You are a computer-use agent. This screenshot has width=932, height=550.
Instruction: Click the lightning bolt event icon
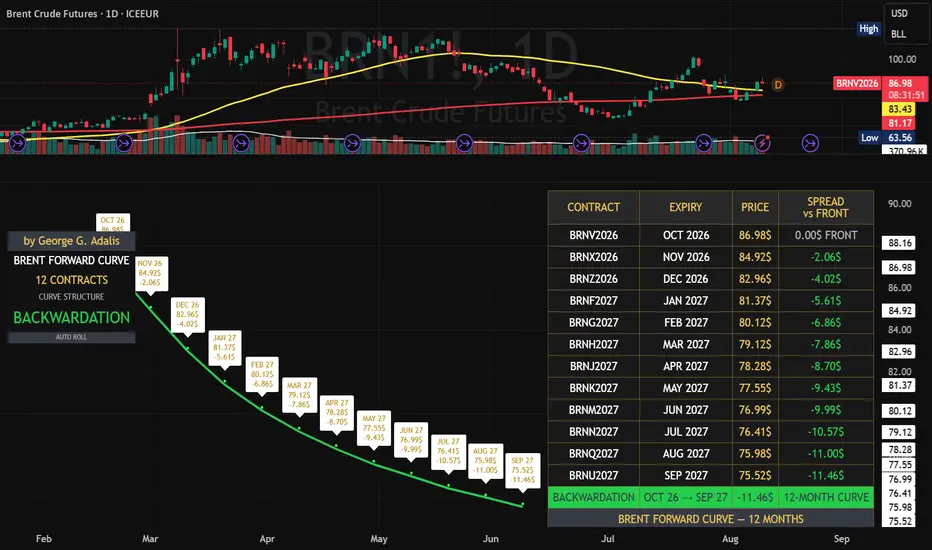tap(762, 143)
